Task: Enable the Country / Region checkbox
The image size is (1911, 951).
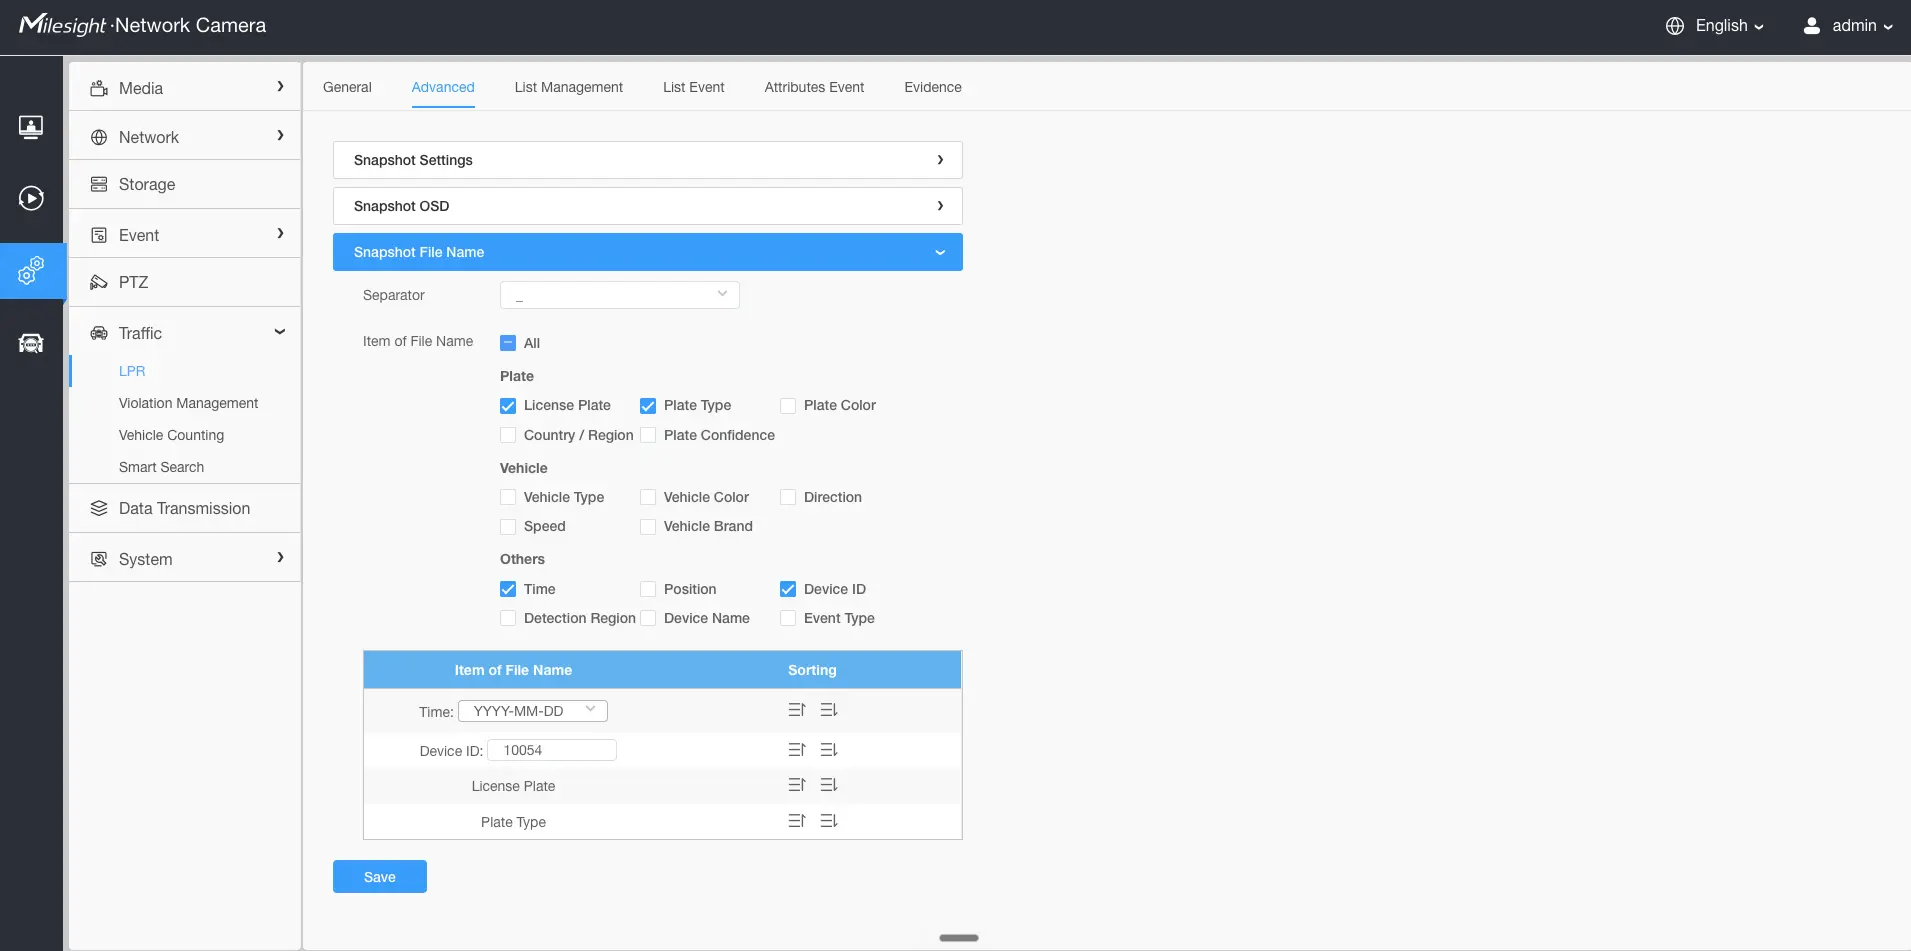Action: [x=508, y=435]
